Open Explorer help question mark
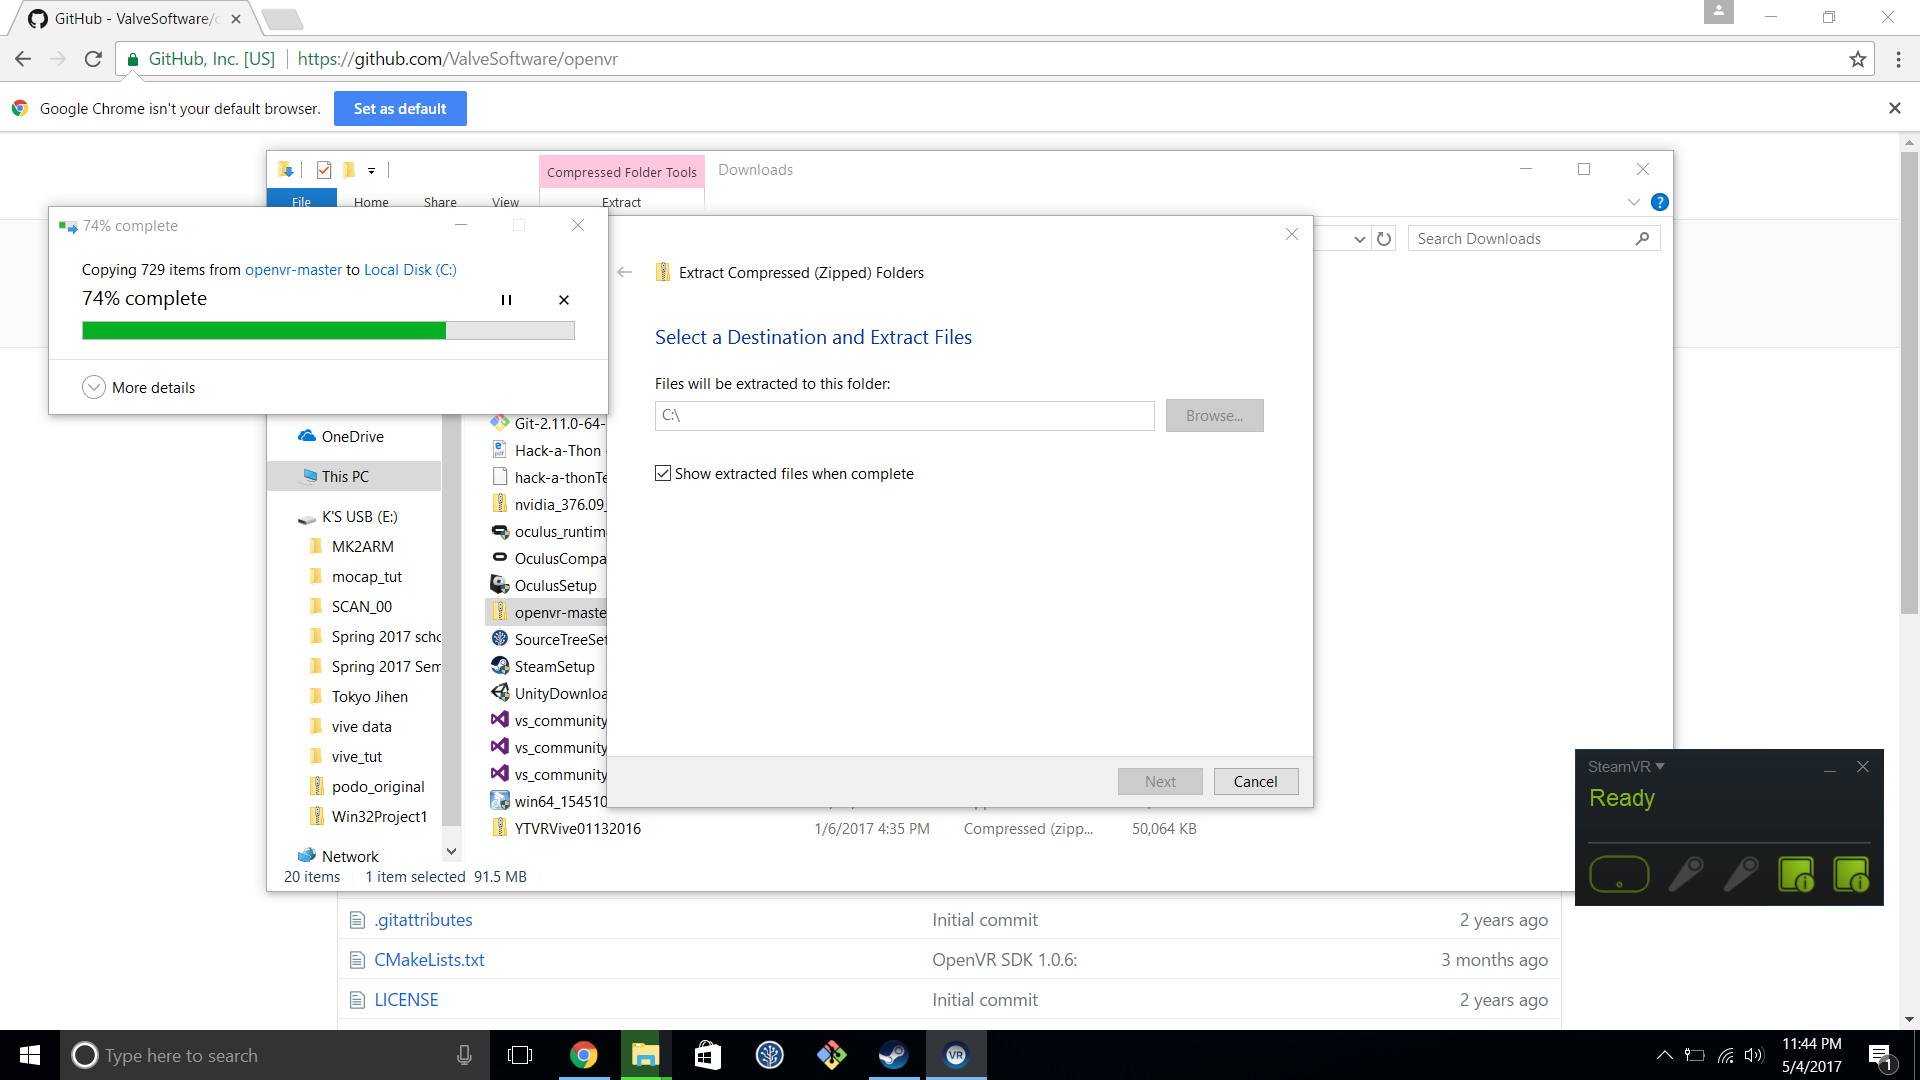Image resolution: width=1920 pixels, height=1080 pixels. point(1659,202)
